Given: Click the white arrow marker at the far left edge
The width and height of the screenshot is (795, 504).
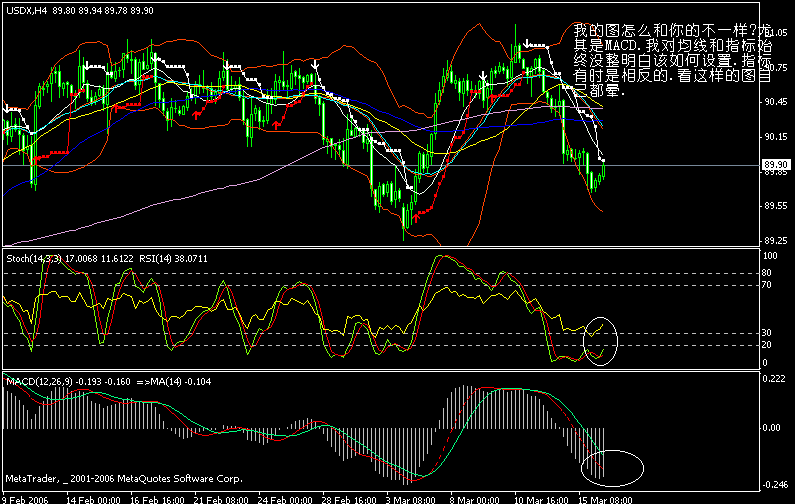Looking at the screenshot, I should coord(8,108).
